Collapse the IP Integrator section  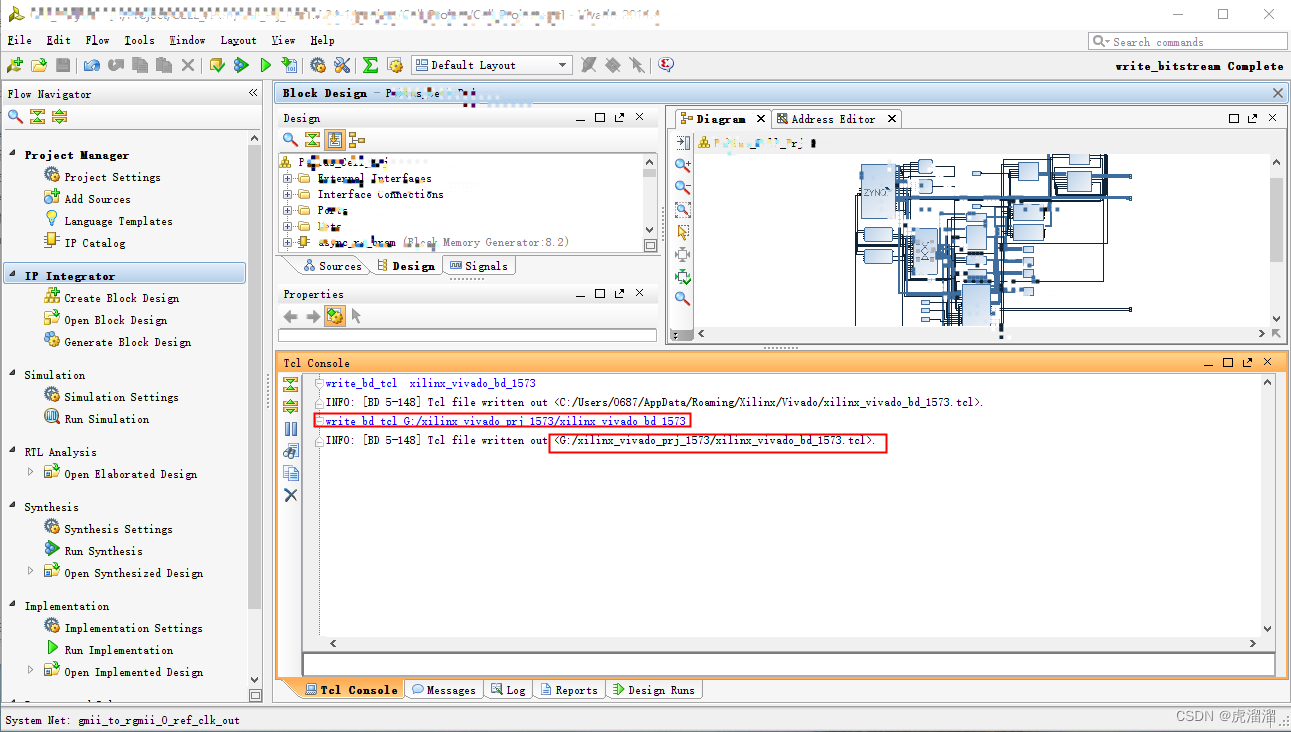pos(12,272)
